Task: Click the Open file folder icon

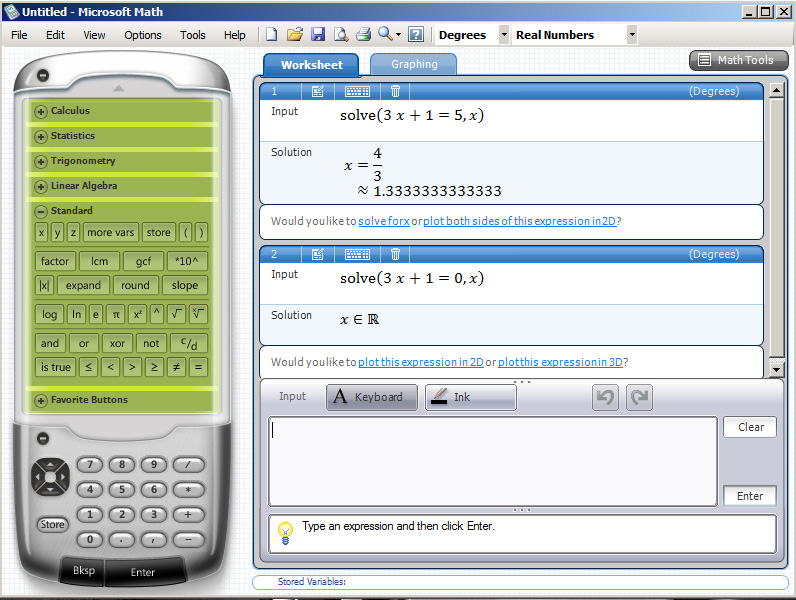Action: pyautogui.click(x=294, y=35)
